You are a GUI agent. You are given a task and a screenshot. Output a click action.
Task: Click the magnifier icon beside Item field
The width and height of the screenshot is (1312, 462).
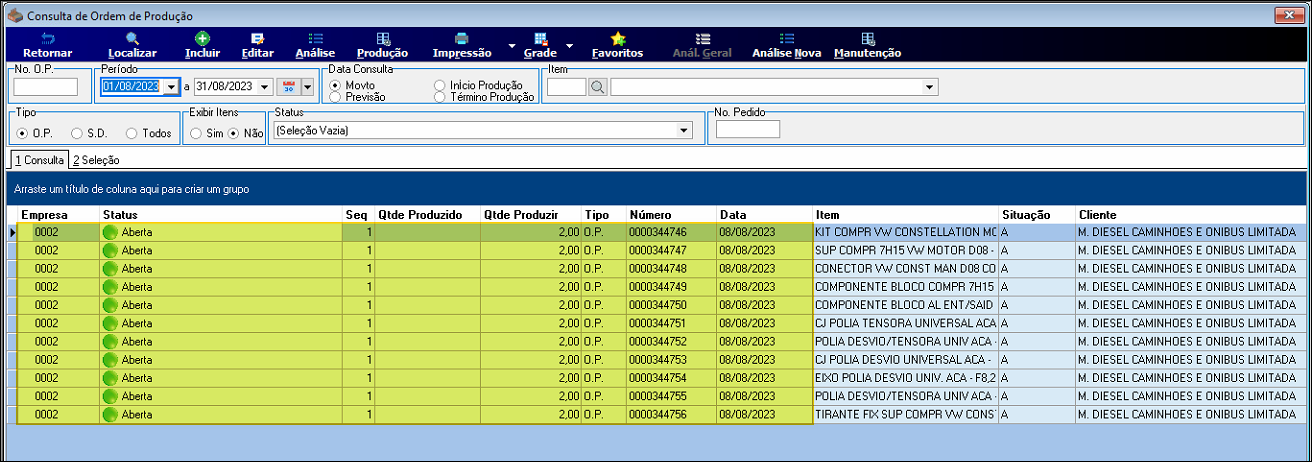[x=597, y=87]
